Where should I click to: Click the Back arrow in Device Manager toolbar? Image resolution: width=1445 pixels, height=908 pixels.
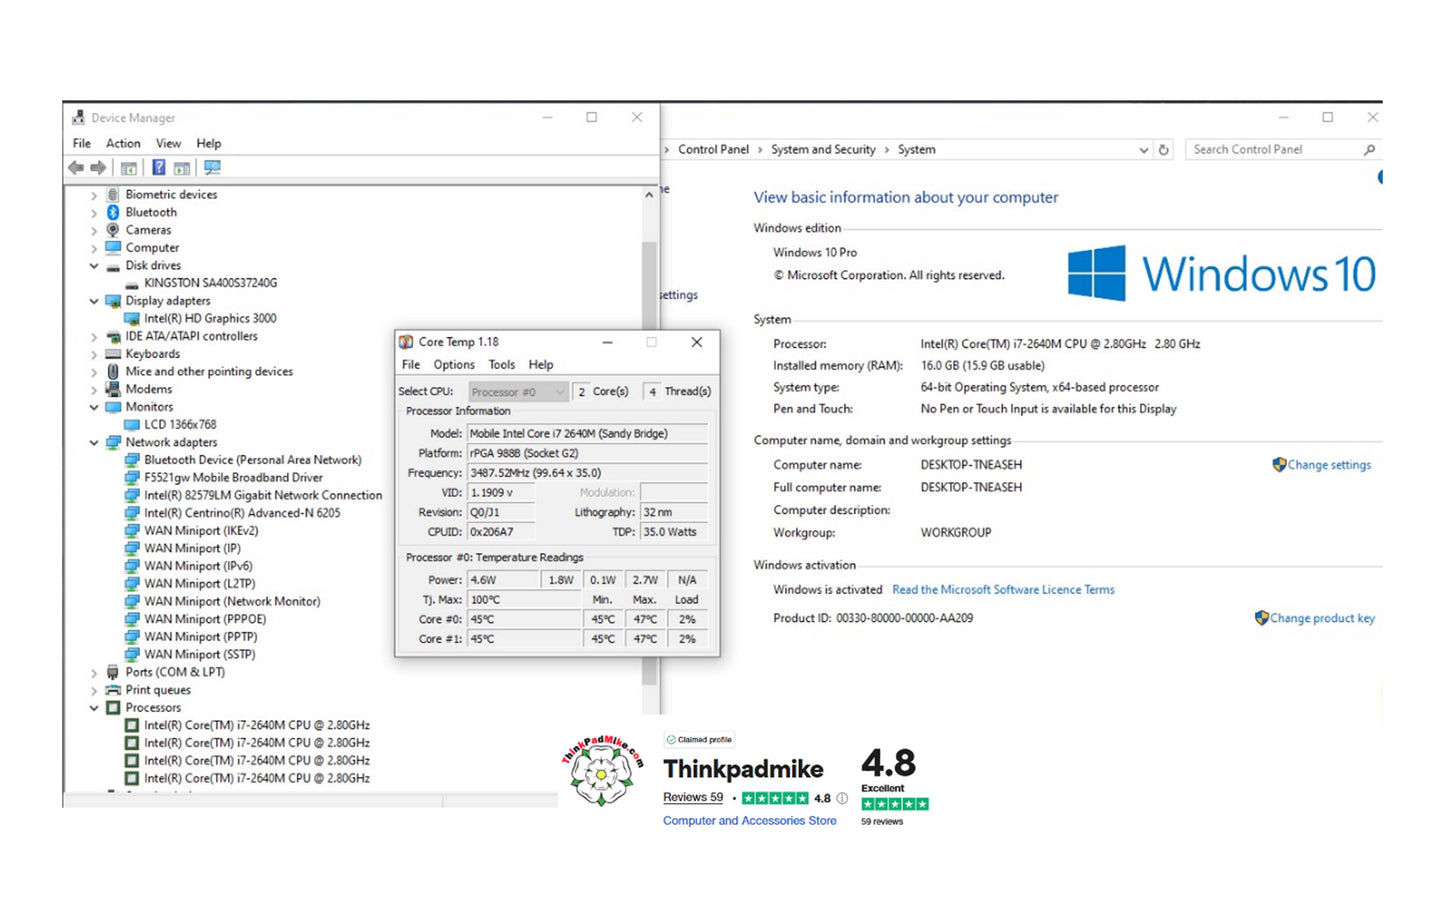point(76,168)
